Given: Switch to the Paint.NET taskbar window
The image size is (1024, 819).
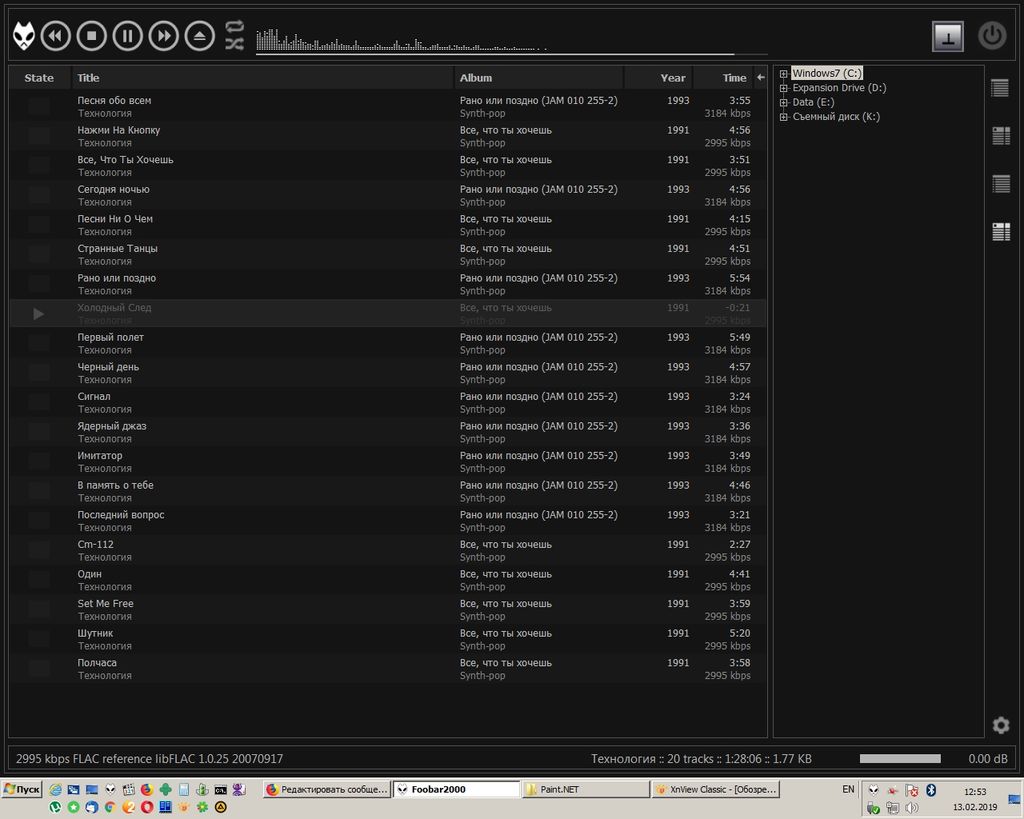Looking at the screenshot, I should click(586, 789).
